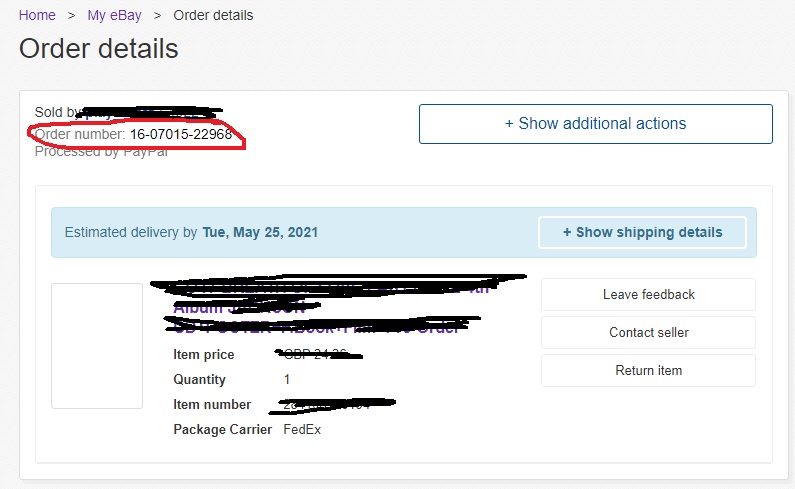This screenshot has height=489, width=795.
Task: Click the FedEx package carrier text
Action: coord(302,429)
